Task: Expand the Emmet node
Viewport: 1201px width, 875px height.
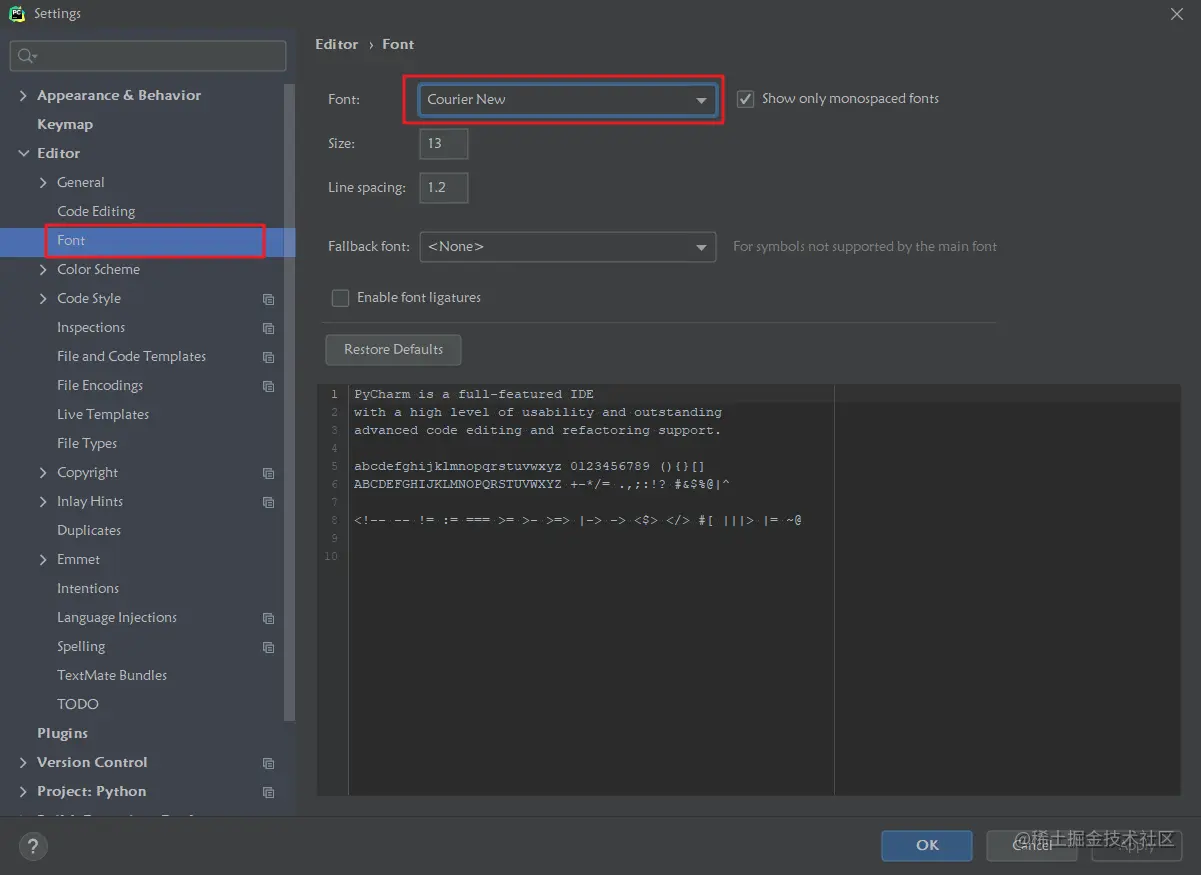Action: 43,560
